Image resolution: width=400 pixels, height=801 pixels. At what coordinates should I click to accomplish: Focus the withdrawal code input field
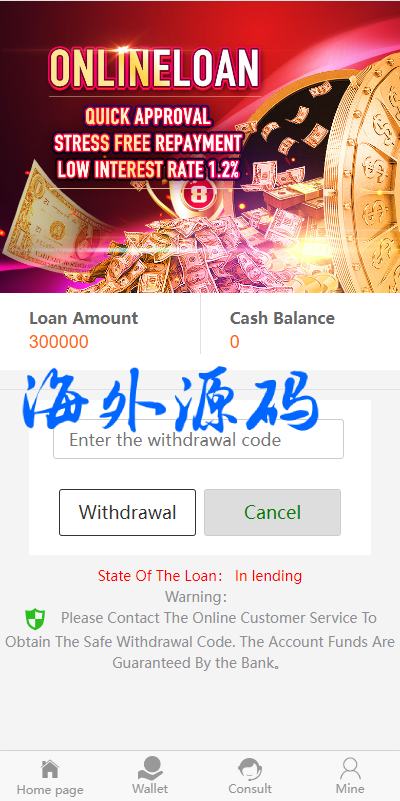coord(198,439)
